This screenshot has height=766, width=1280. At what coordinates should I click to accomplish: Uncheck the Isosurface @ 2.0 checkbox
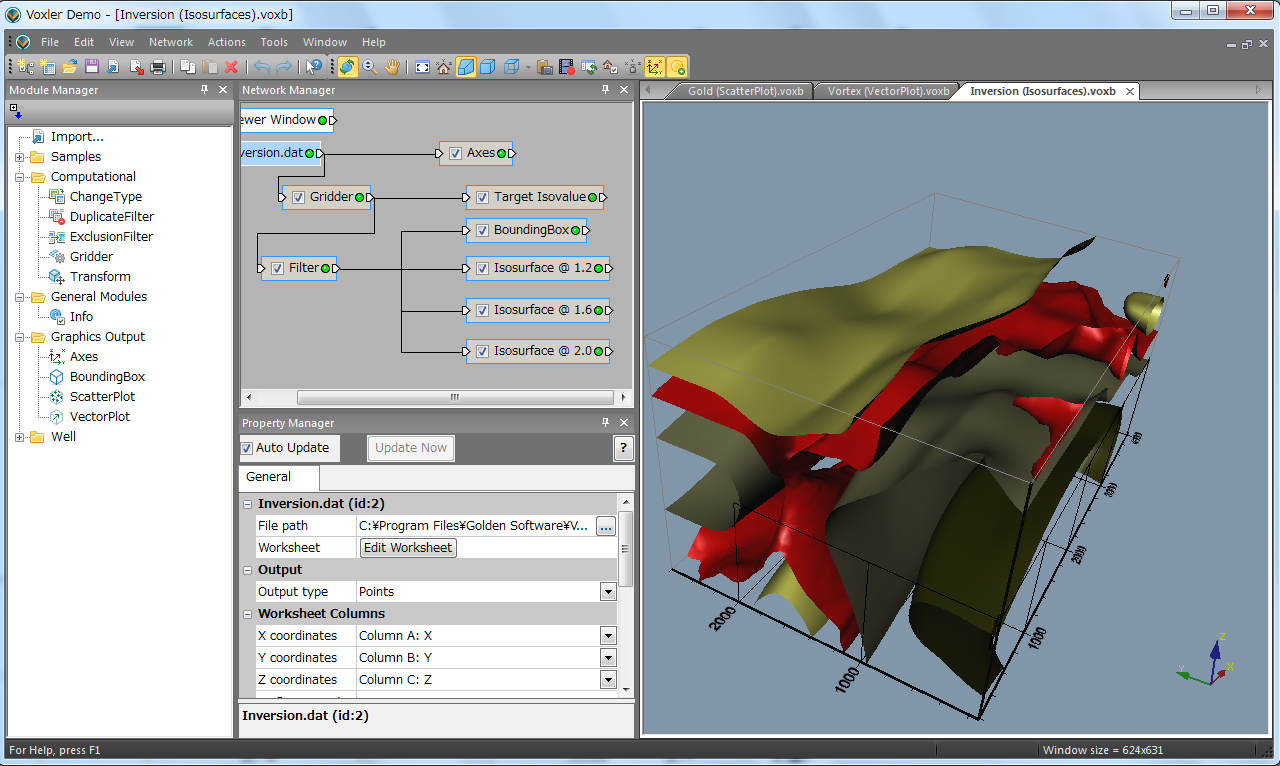tap(483, 351)
